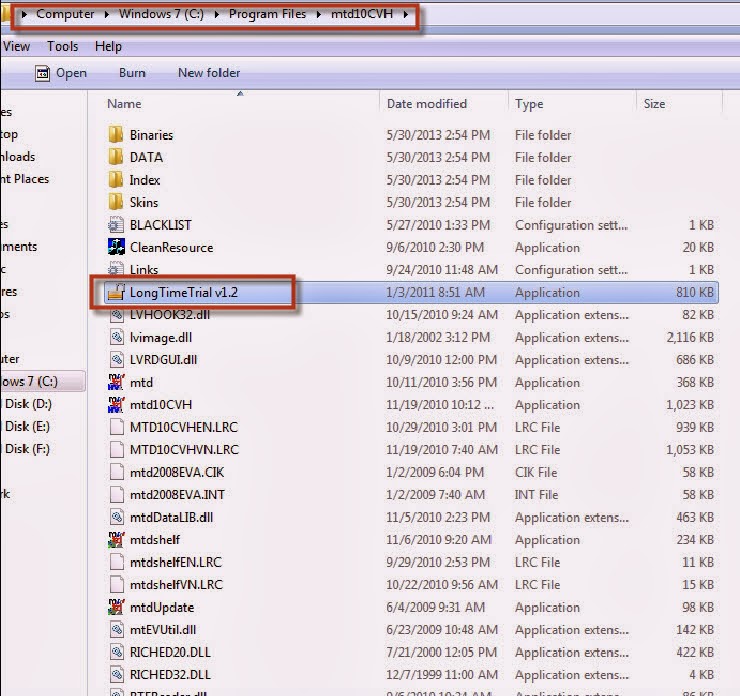Screen dimensions: 740x696
Task: Select the mtdUpdate application icon
Action: [x=116, y=607]
